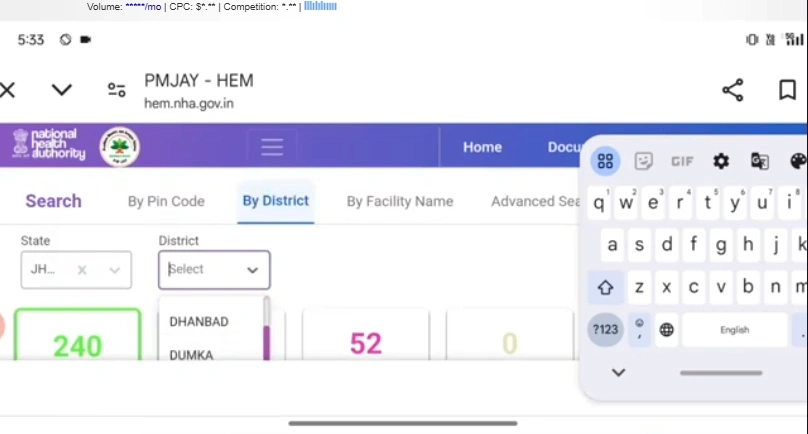
Task: Select the By District tab
Action: click(x=276, y=201)
